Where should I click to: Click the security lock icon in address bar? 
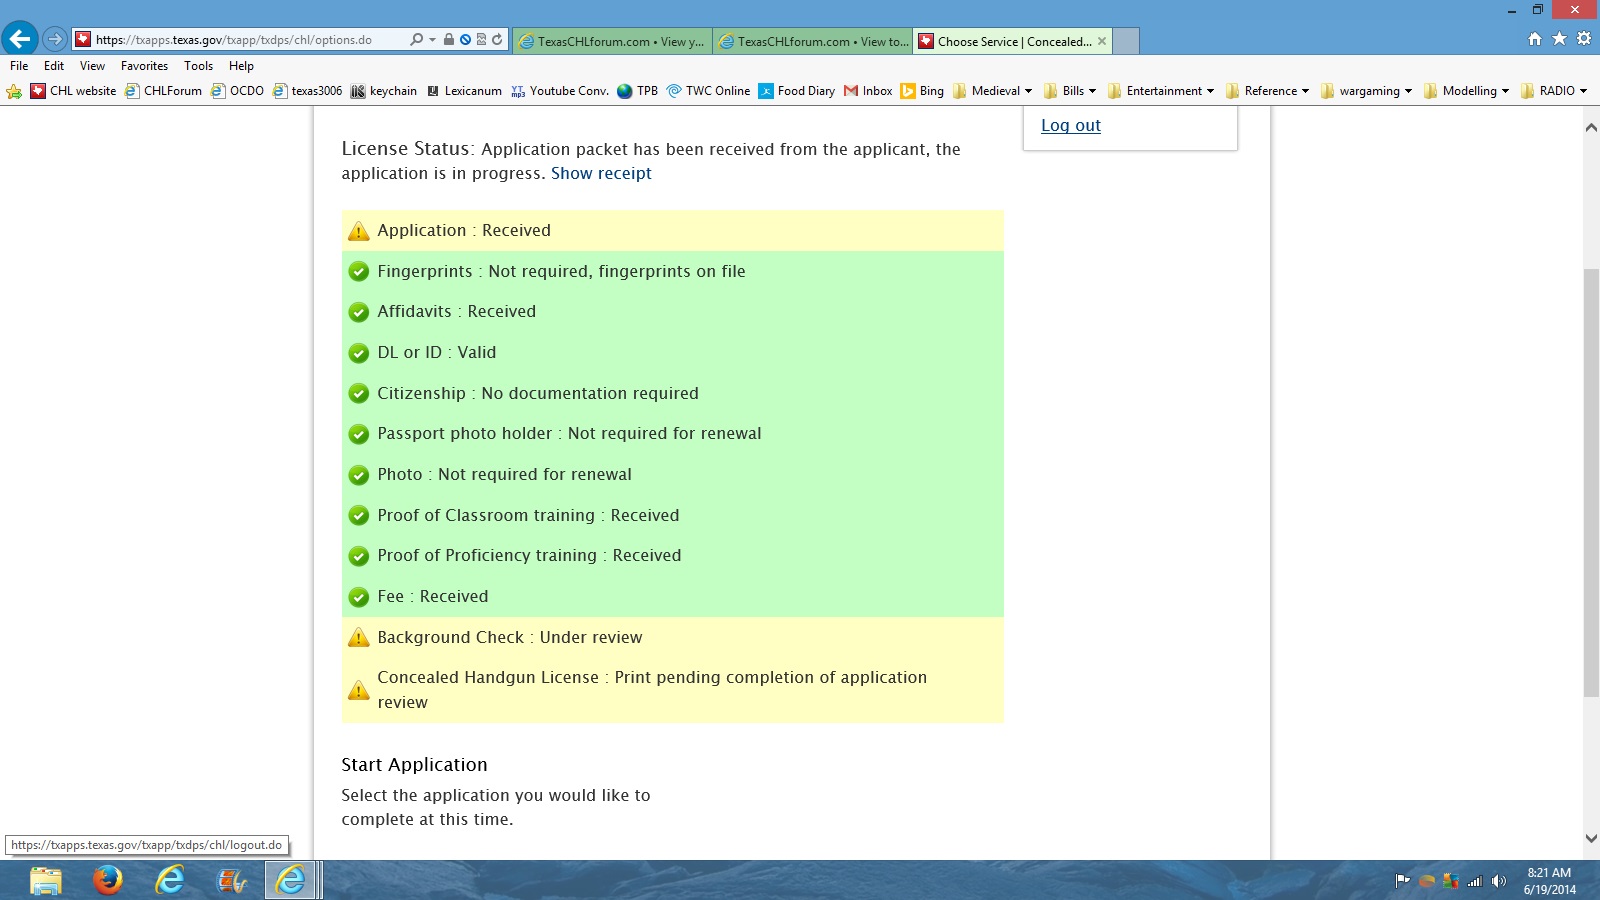point(449,40)
